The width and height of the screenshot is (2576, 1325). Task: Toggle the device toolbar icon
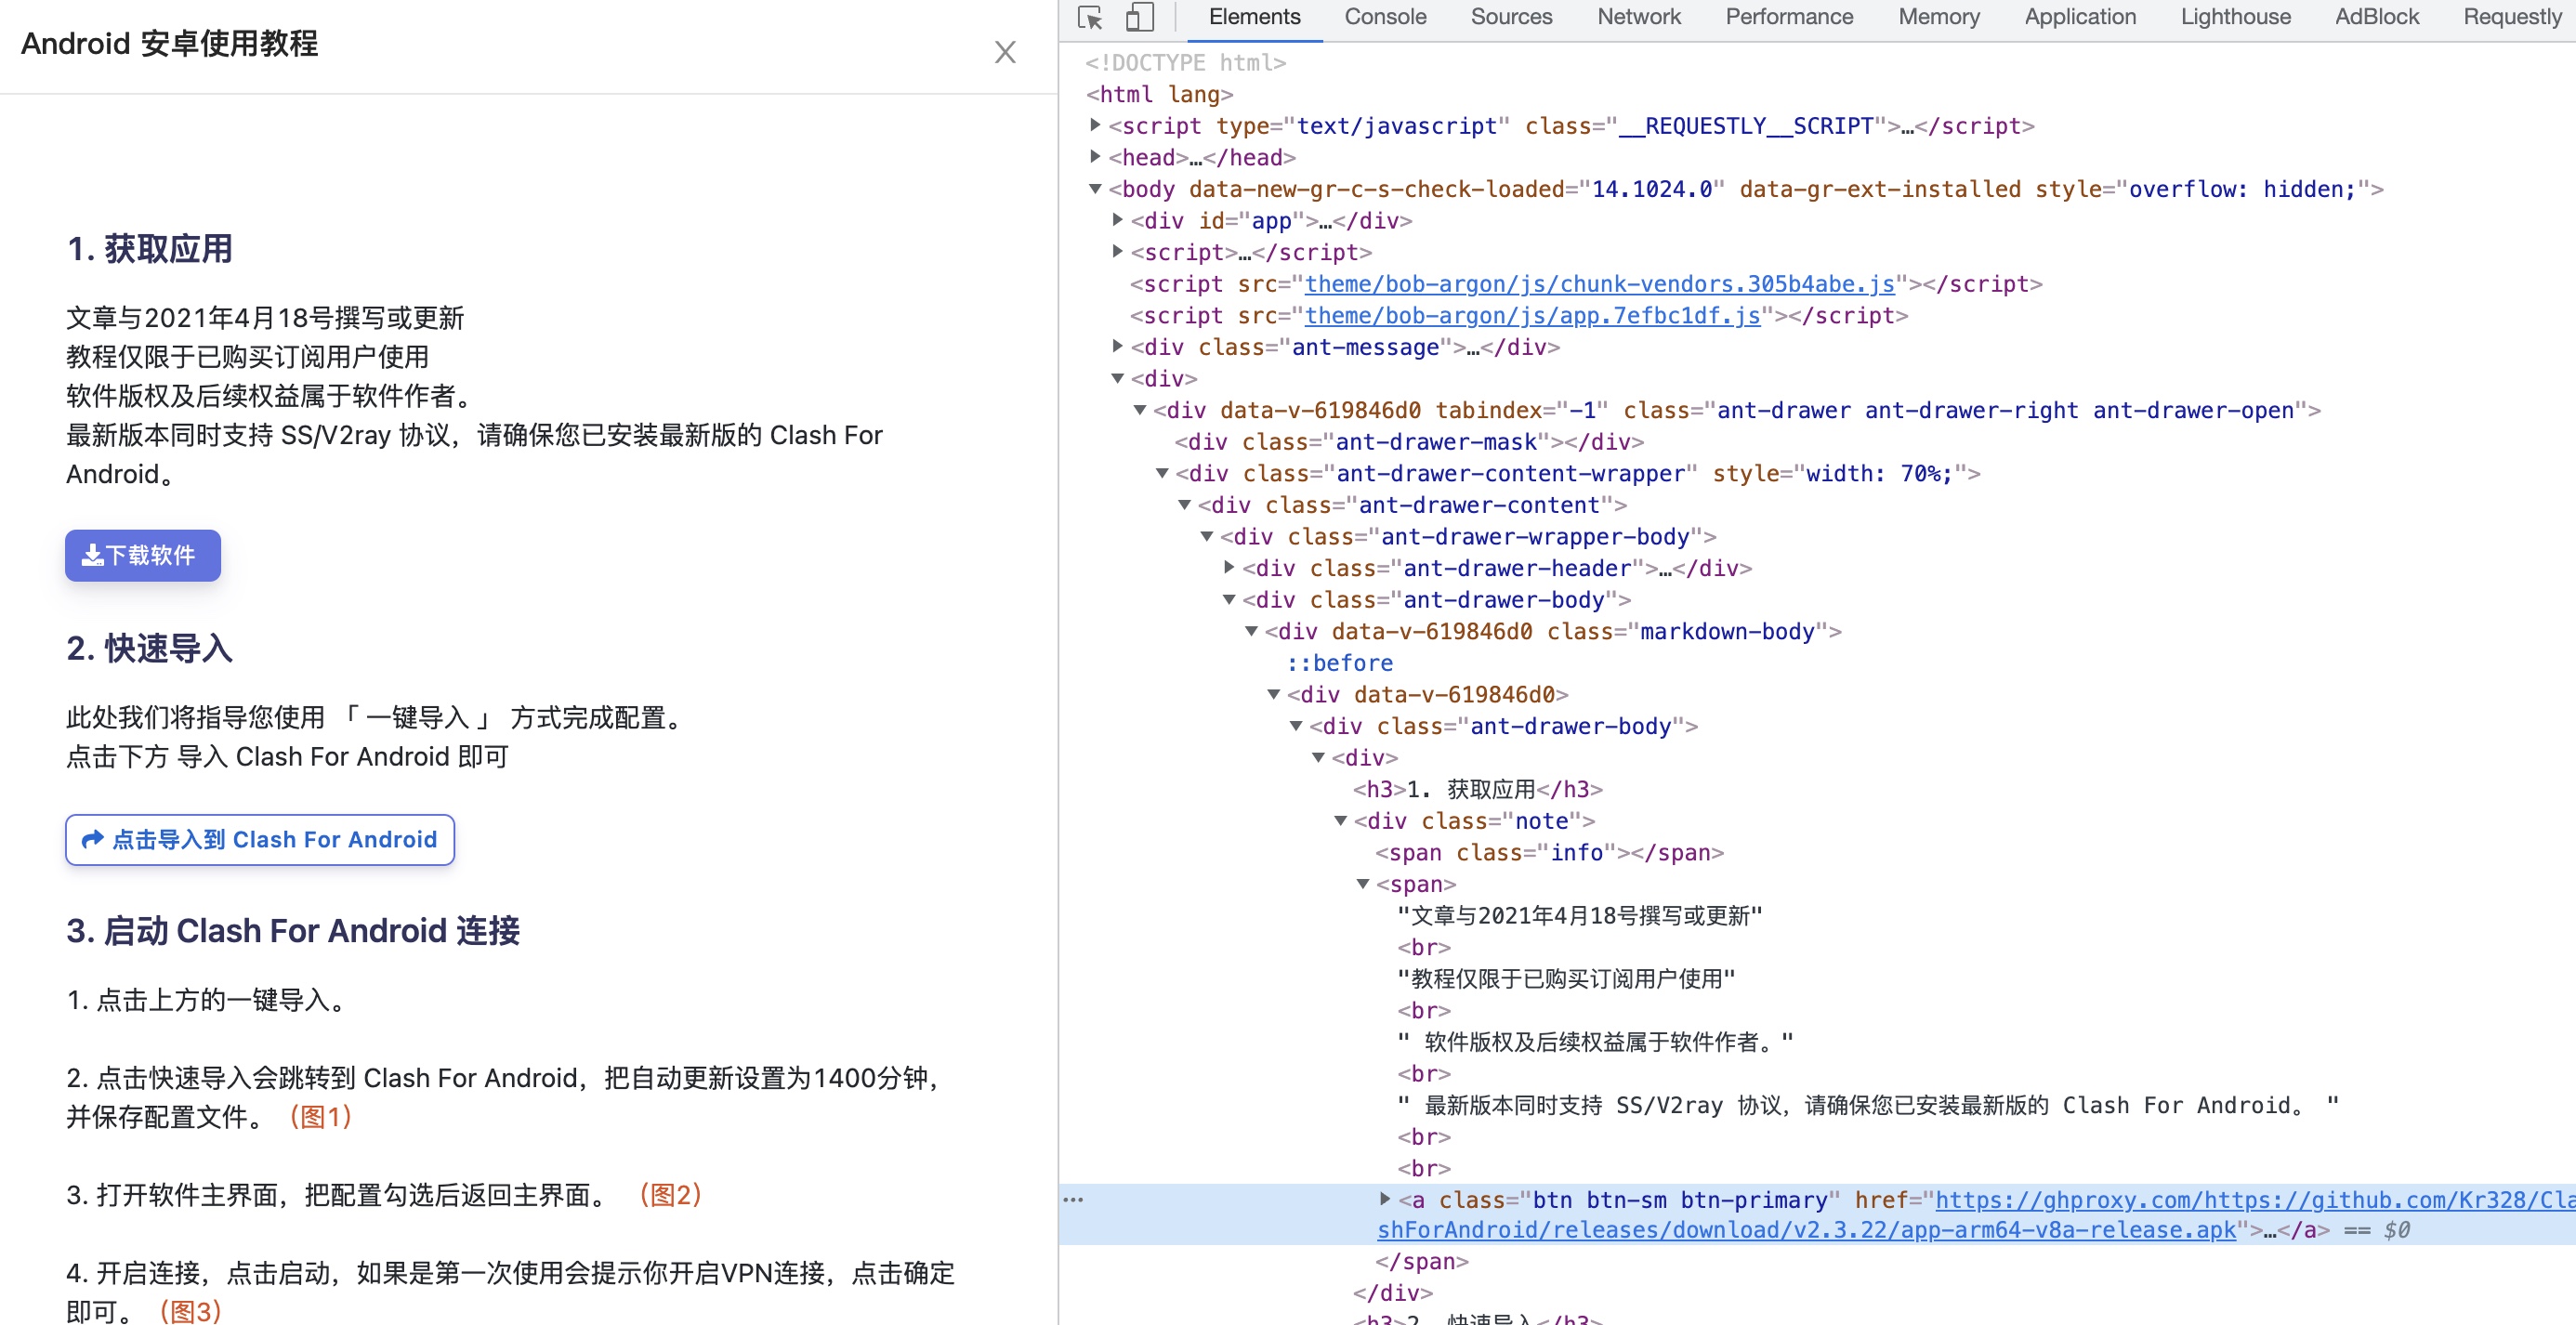[x=1140, y=17]
